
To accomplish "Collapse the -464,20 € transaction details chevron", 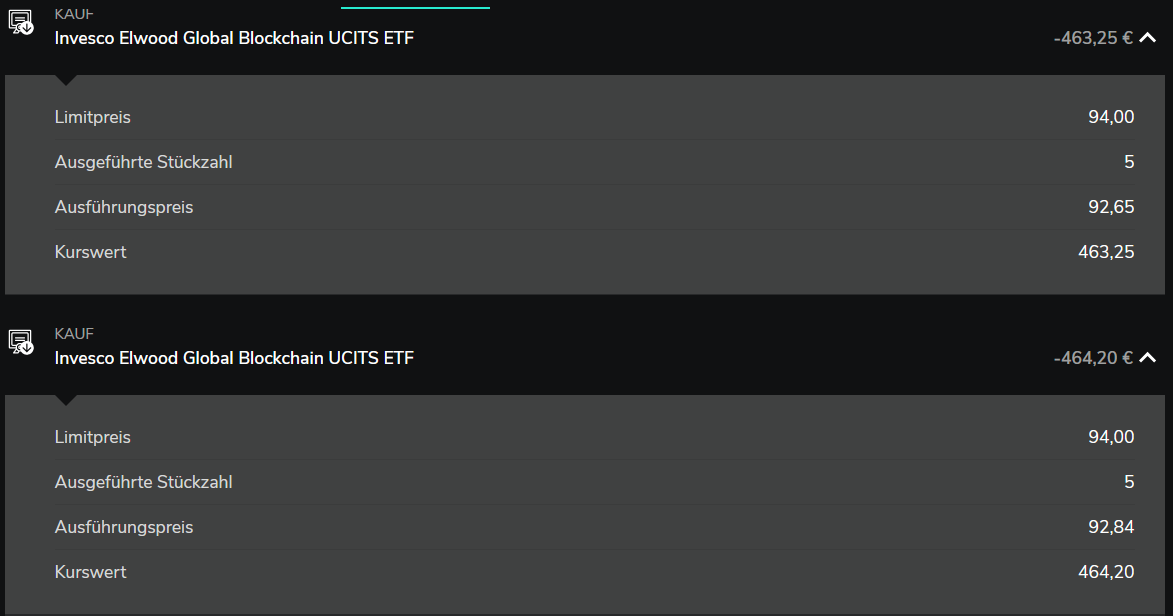I will (1148, 358).
